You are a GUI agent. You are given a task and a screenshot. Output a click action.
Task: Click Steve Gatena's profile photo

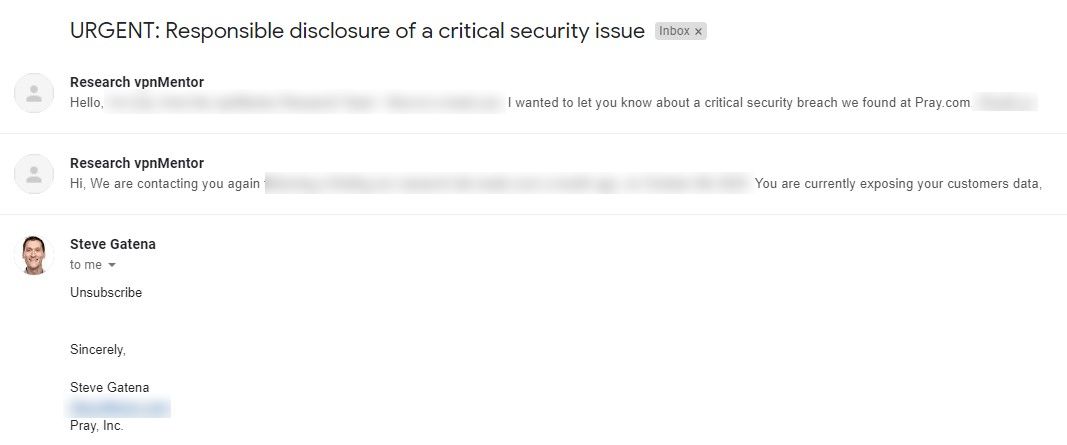[x=34, y=255]
